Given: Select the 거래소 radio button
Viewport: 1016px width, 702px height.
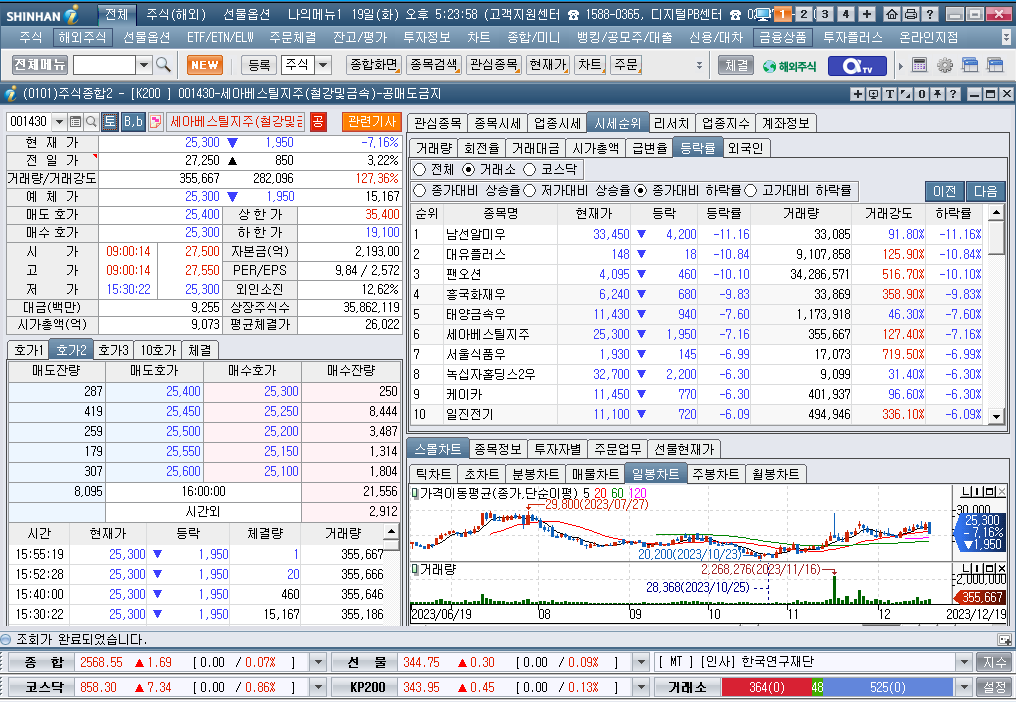Looking at the screenshot, I should pos(468,169).
